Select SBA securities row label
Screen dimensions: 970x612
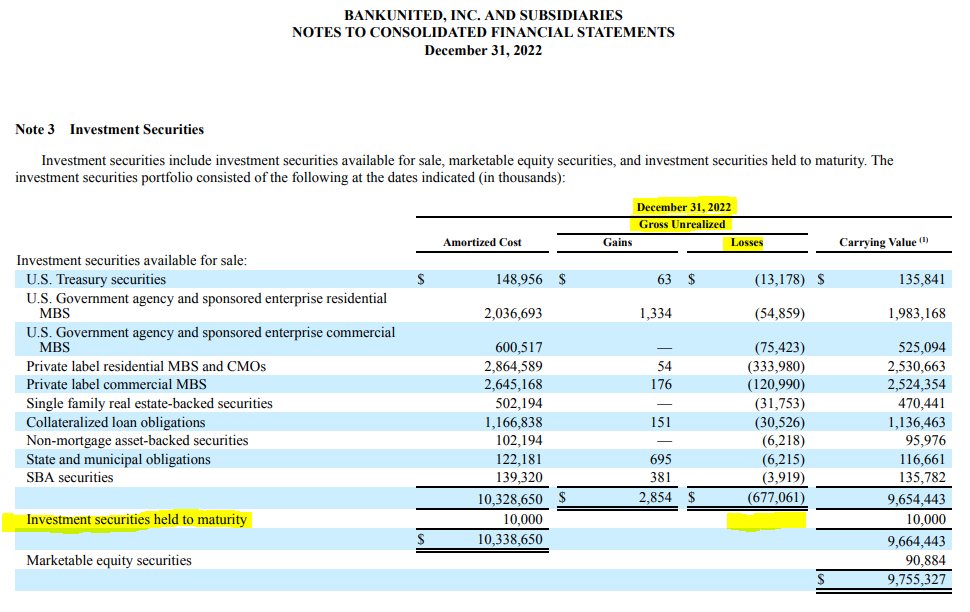click(x=70, y=478)
